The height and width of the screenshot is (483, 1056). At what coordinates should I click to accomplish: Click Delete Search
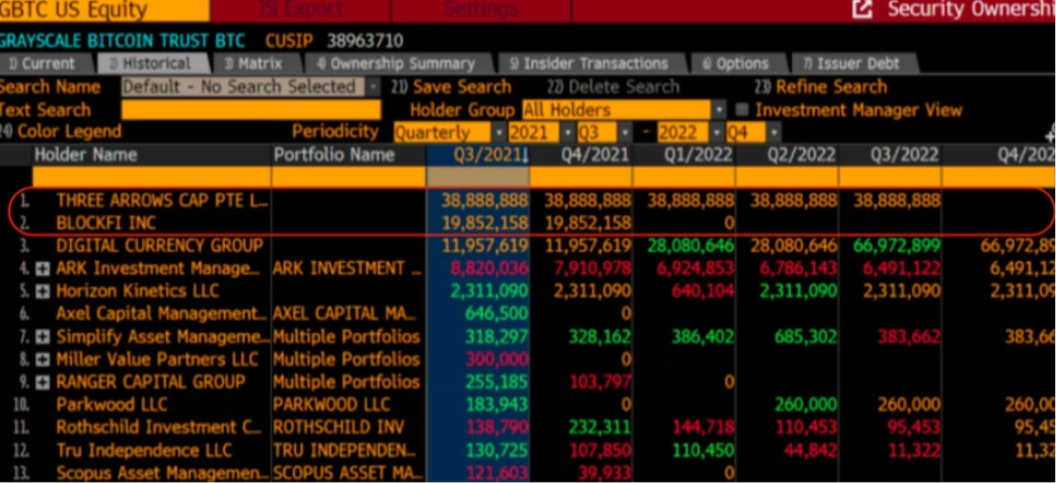pyautogui.click(x=612, y=87)
